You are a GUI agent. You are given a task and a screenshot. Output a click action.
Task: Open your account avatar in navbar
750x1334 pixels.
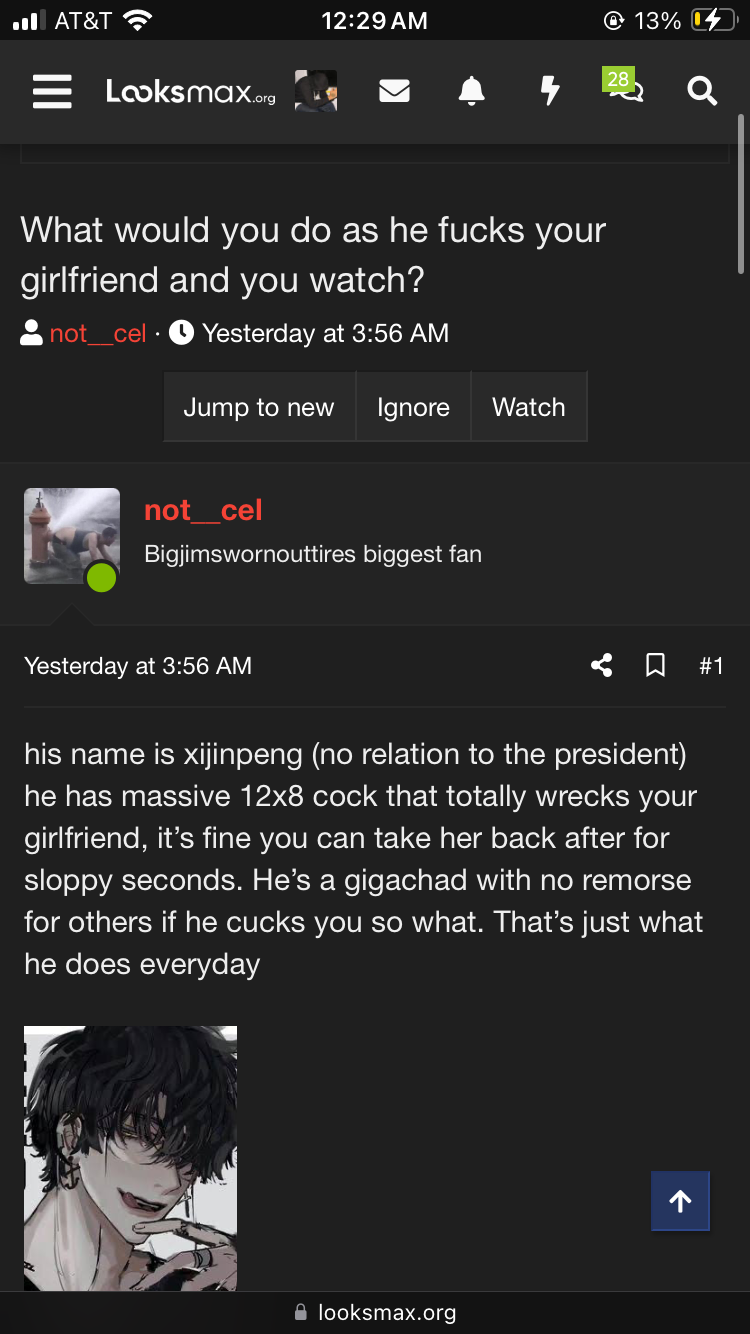coord(316,91)
